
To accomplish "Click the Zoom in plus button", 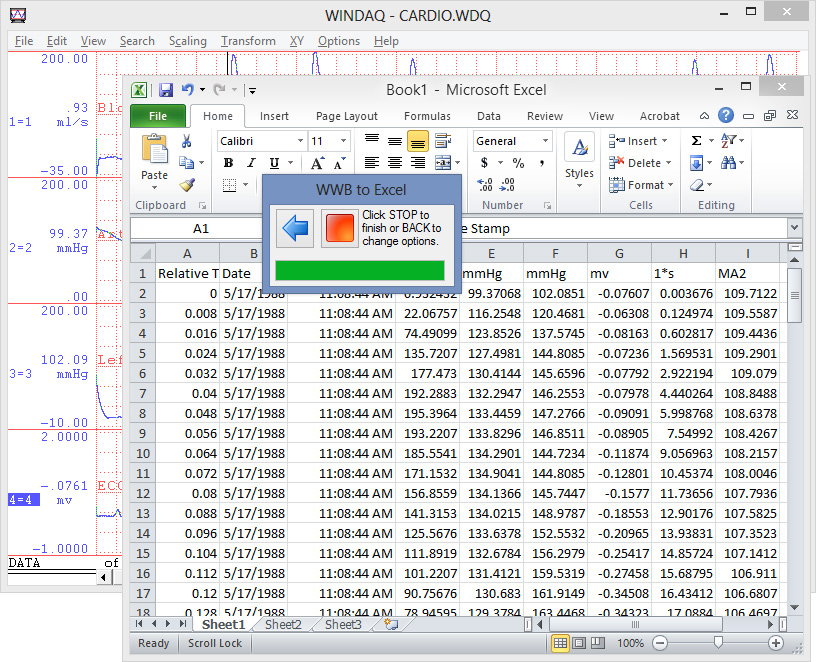I will click(775, 643).
